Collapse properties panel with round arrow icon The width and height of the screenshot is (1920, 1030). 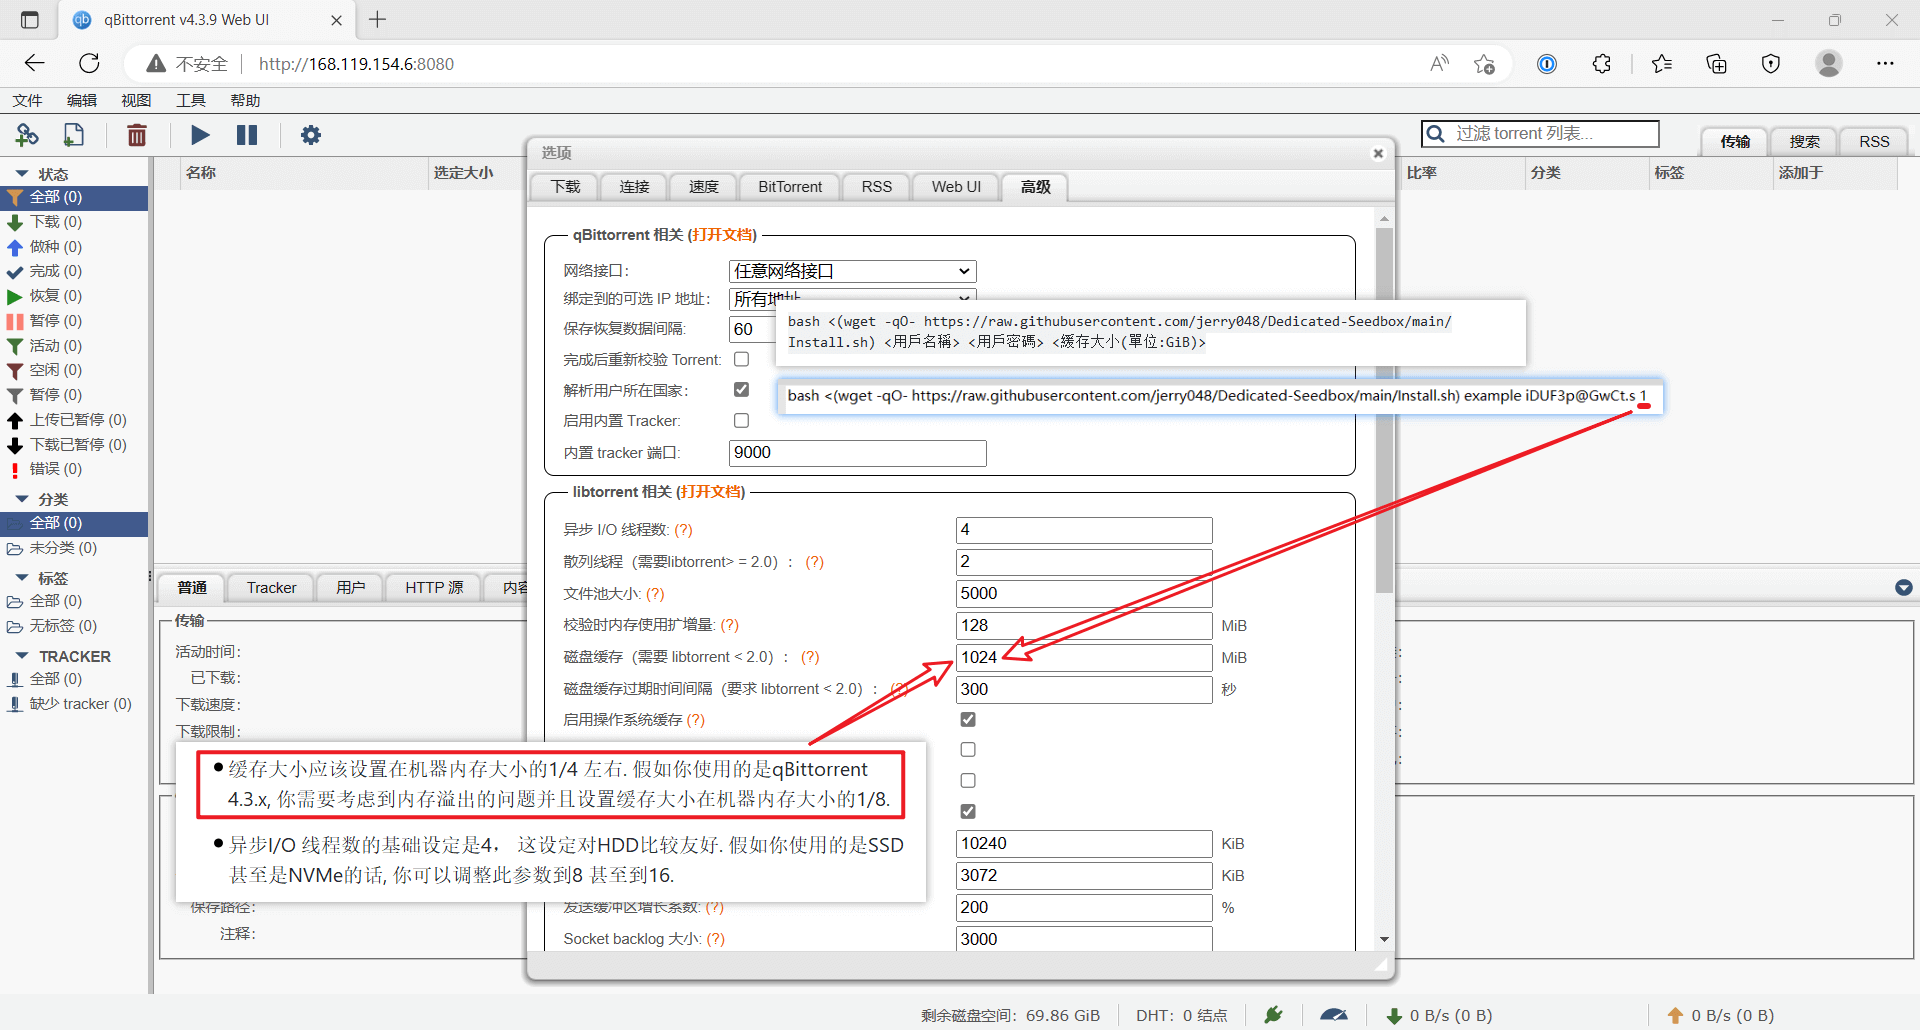1904,588
